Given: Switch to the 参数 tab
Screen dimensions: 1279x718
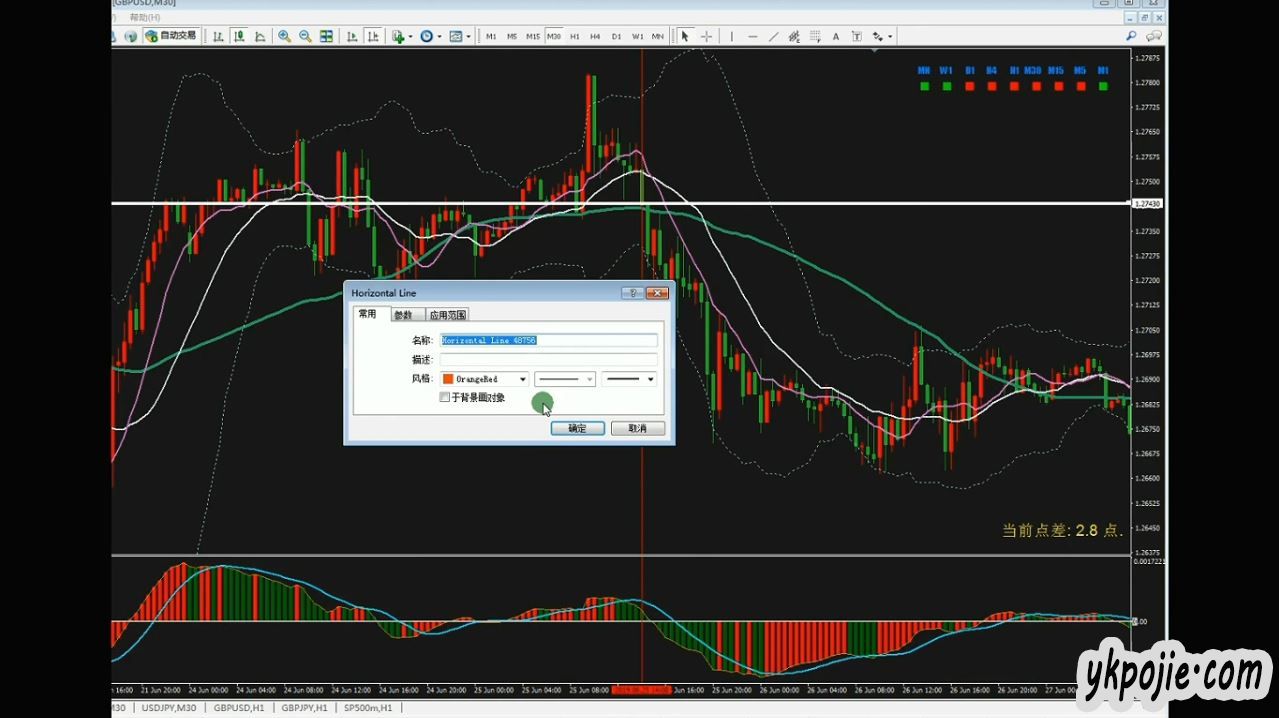Looking at the screenshot, I should (x=402, y=315).
